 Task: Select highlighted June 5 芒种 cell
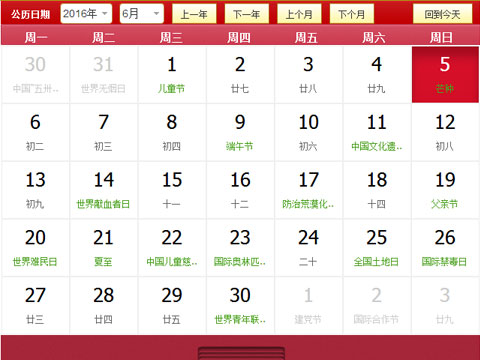click(445, 75)
